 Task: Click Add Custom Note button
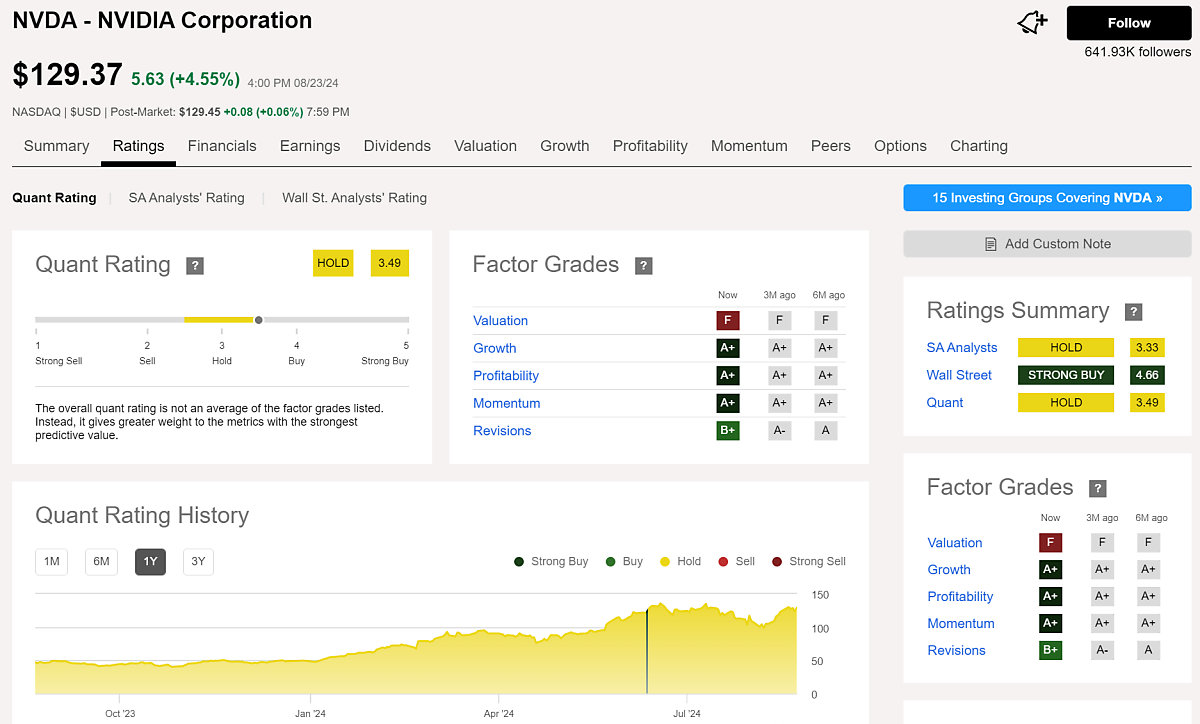(x=1047, y=244)
